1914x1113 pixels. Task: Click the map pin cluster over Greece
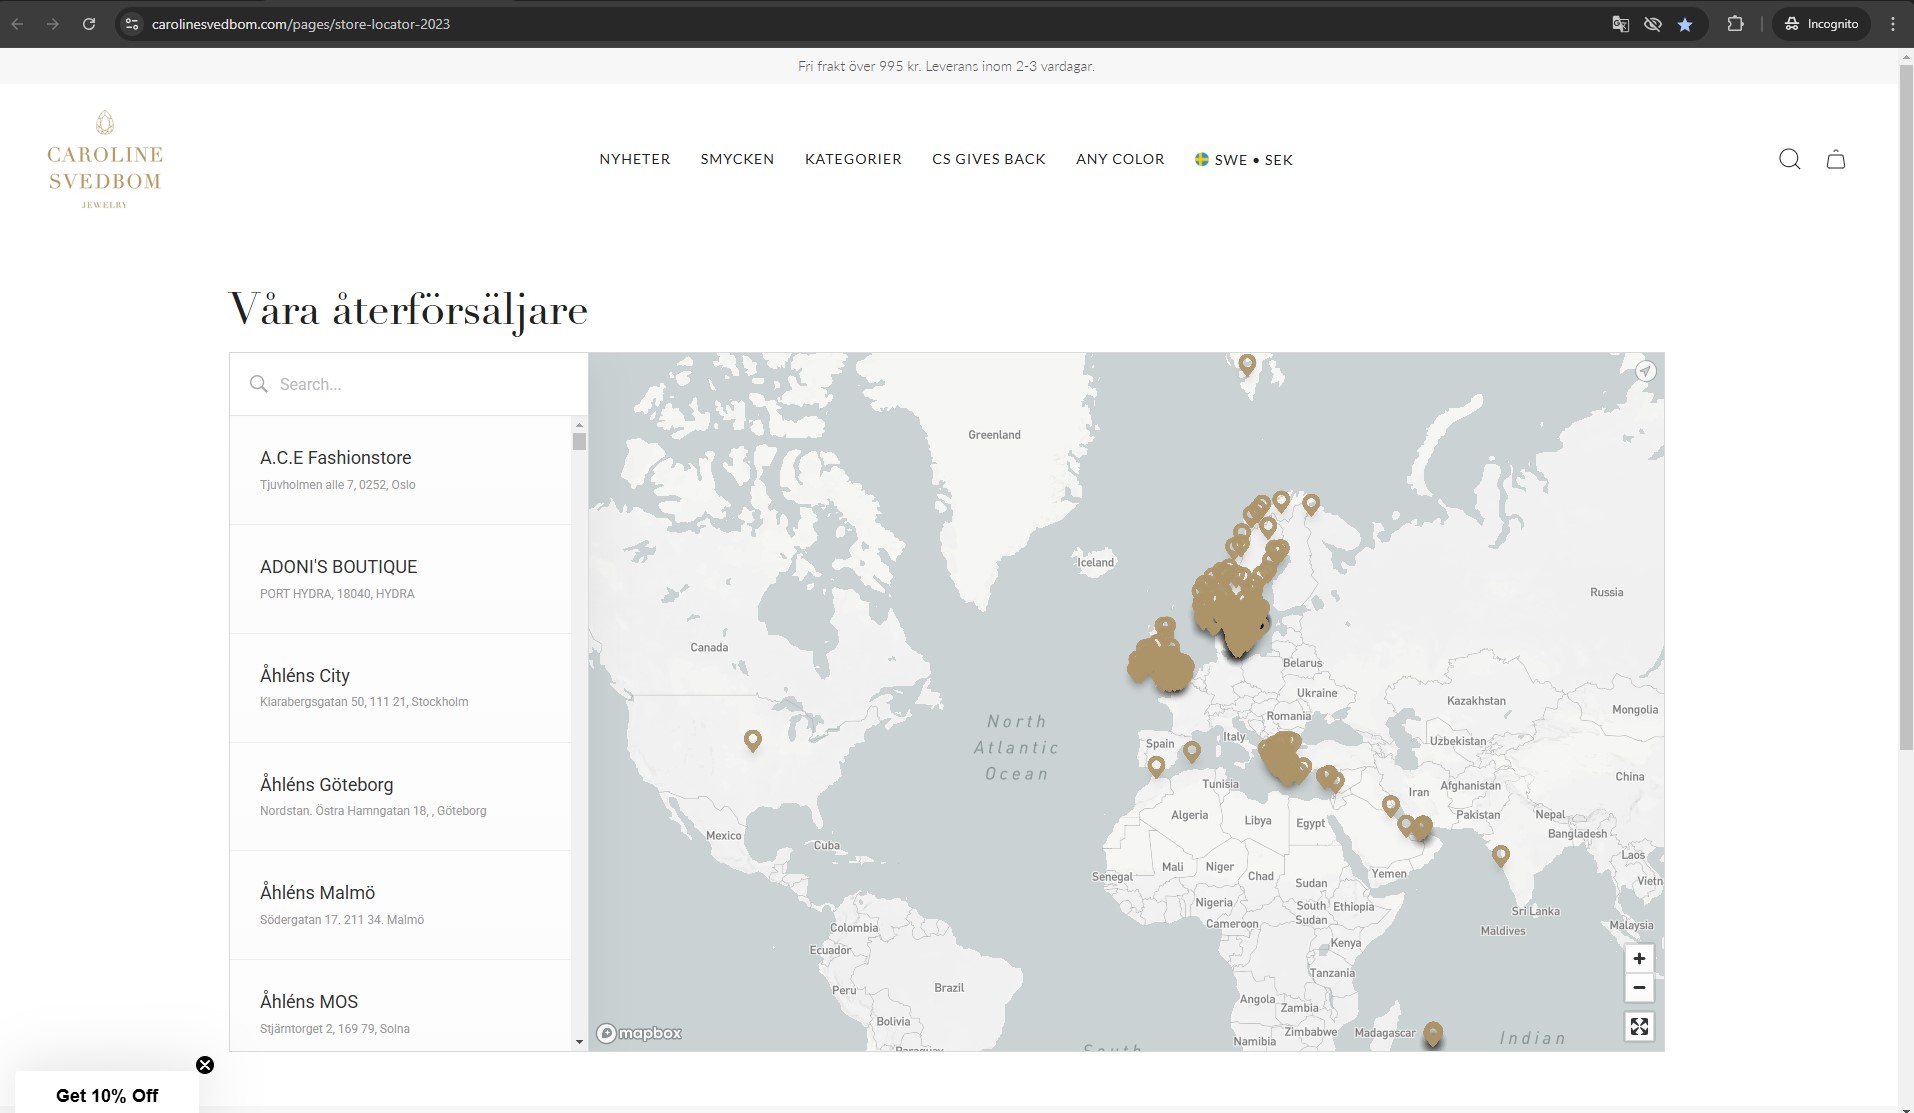pos(1286,759)
